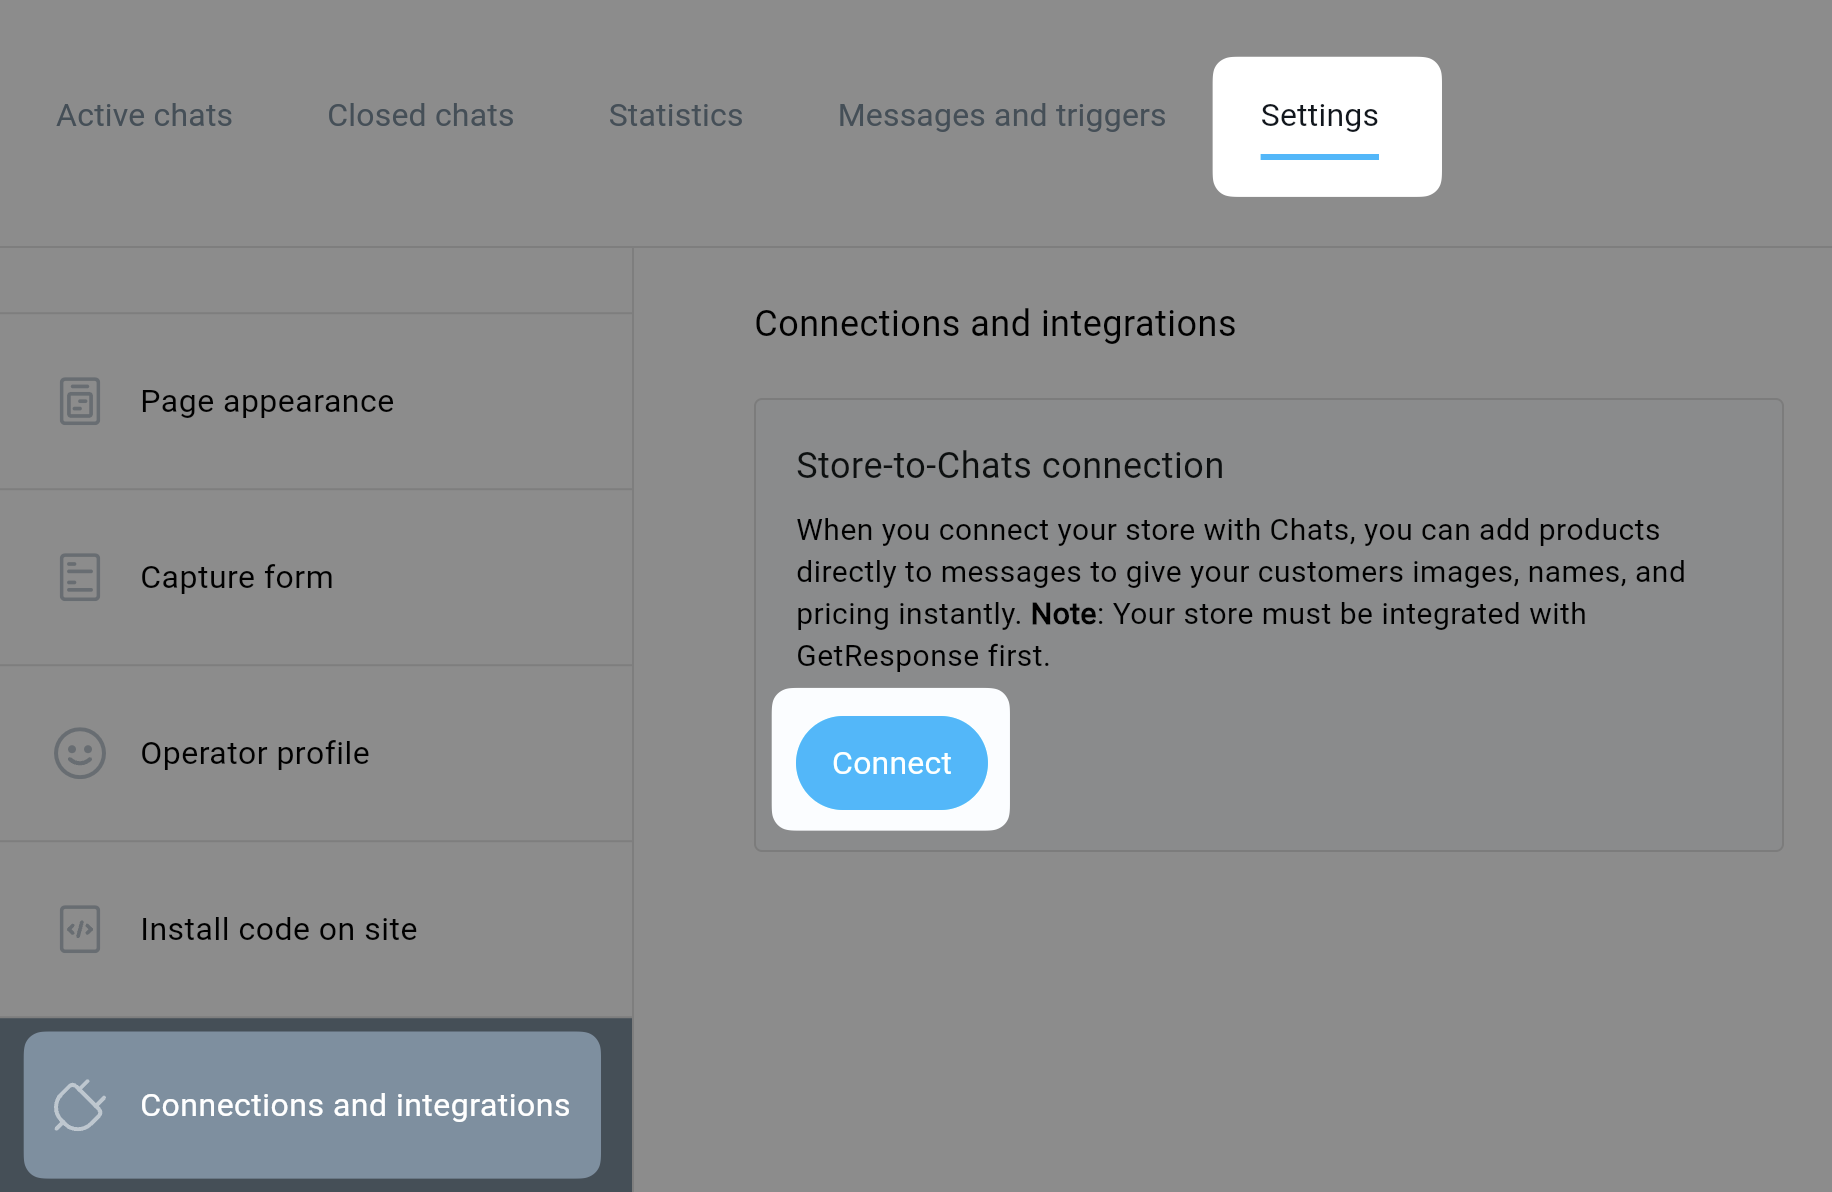Click the Capture form icon
Viewport: 1832px width, 1192px height.
pos(80,577)
